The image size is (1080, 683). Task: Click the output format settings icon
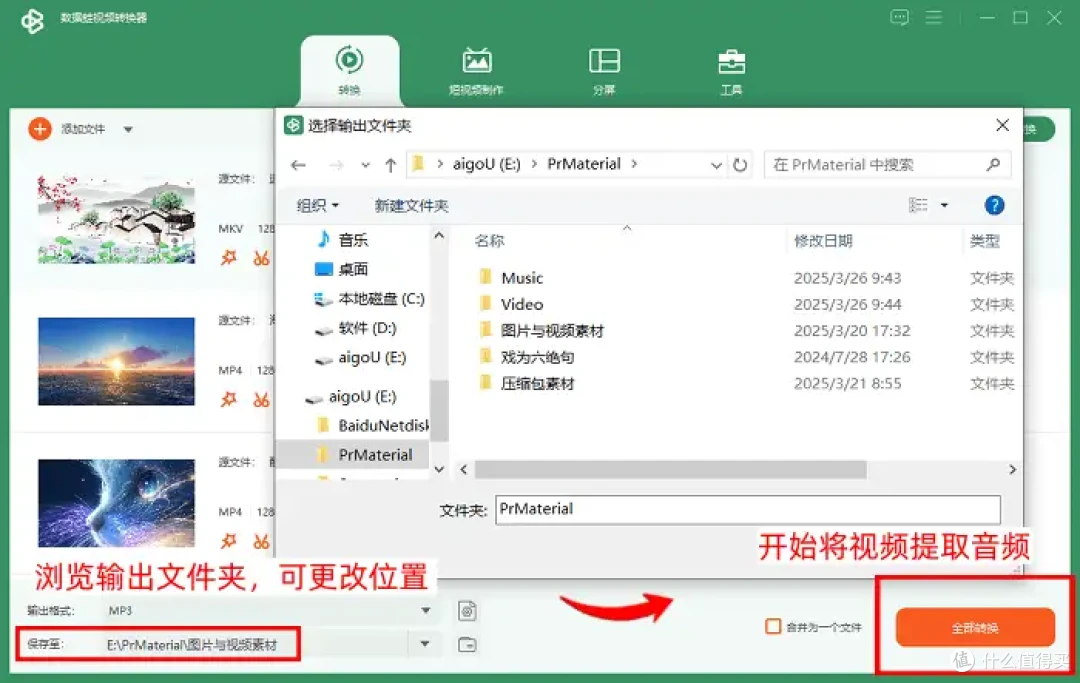point(467,611)
